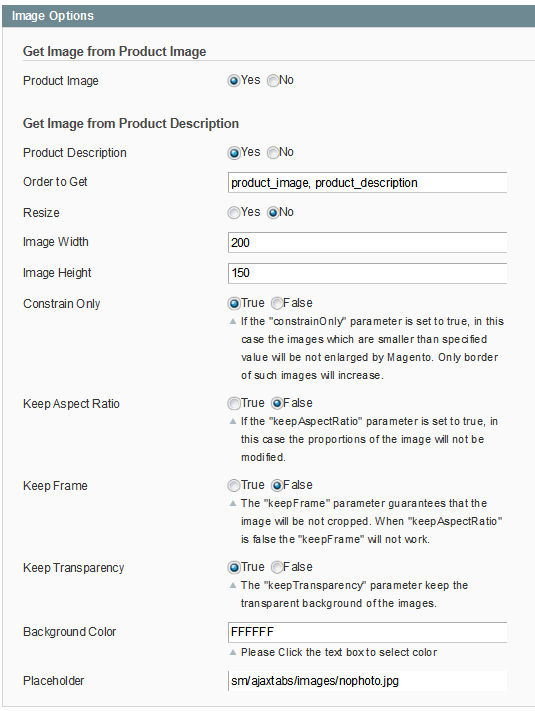The image size is (535, 711).
Task: Select No for Product Image
Action: (272, 81)
